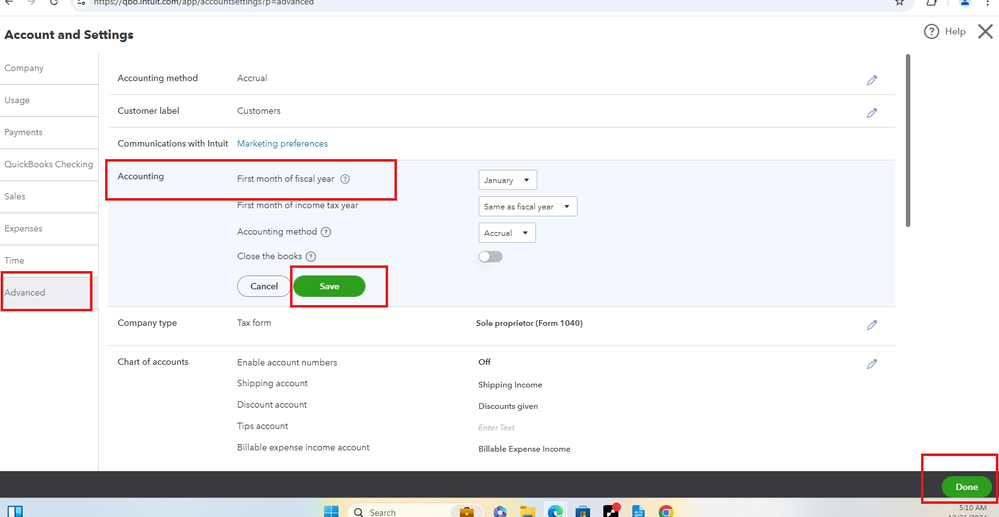
Task: Open File Explorer from the taskbar
Action: [527, 511]
